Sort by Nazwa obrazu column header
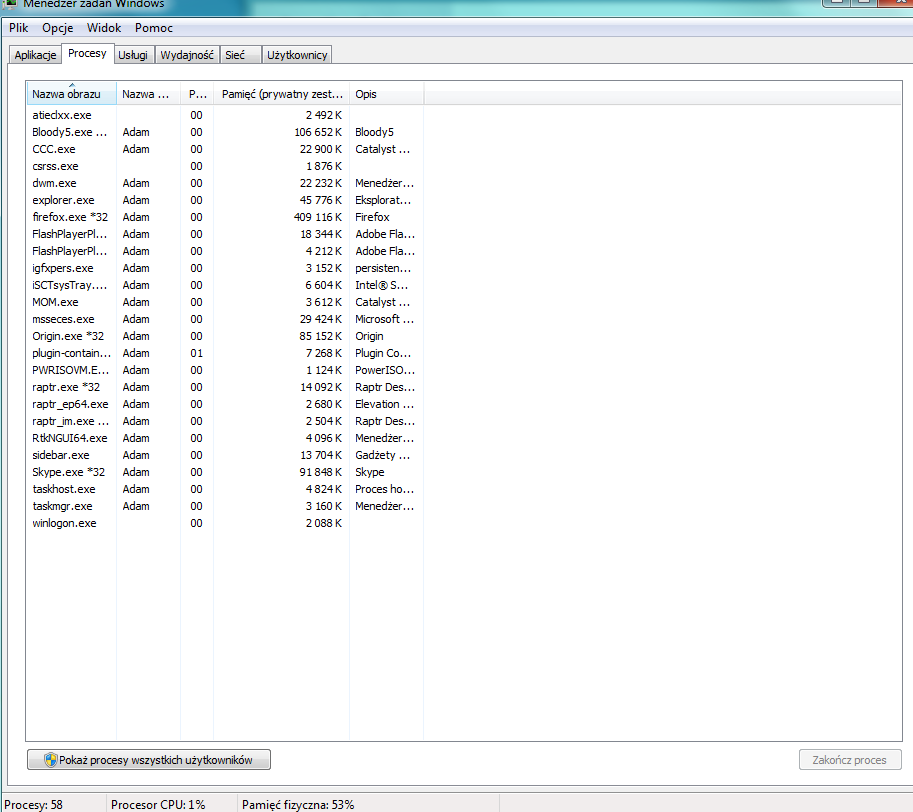The width and height of the screenshot is (913, 812). click(x=71, y=94)
